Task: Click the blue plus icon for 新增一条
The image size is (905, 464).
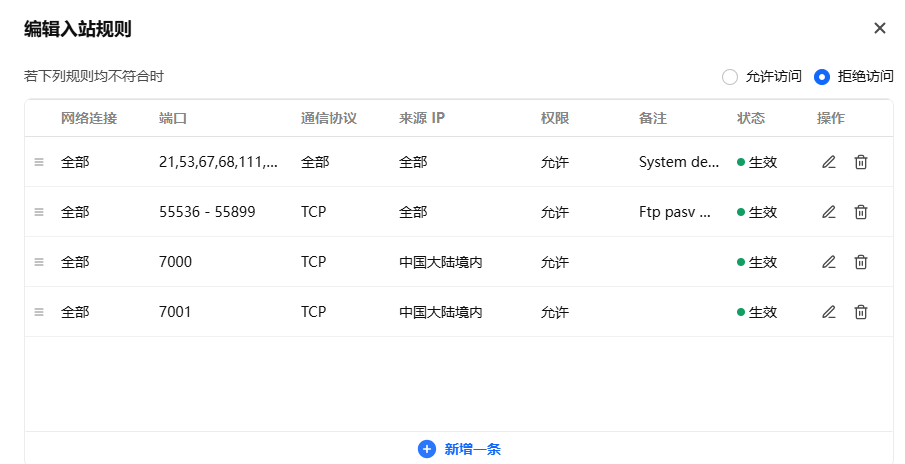Action: (427, 449)
